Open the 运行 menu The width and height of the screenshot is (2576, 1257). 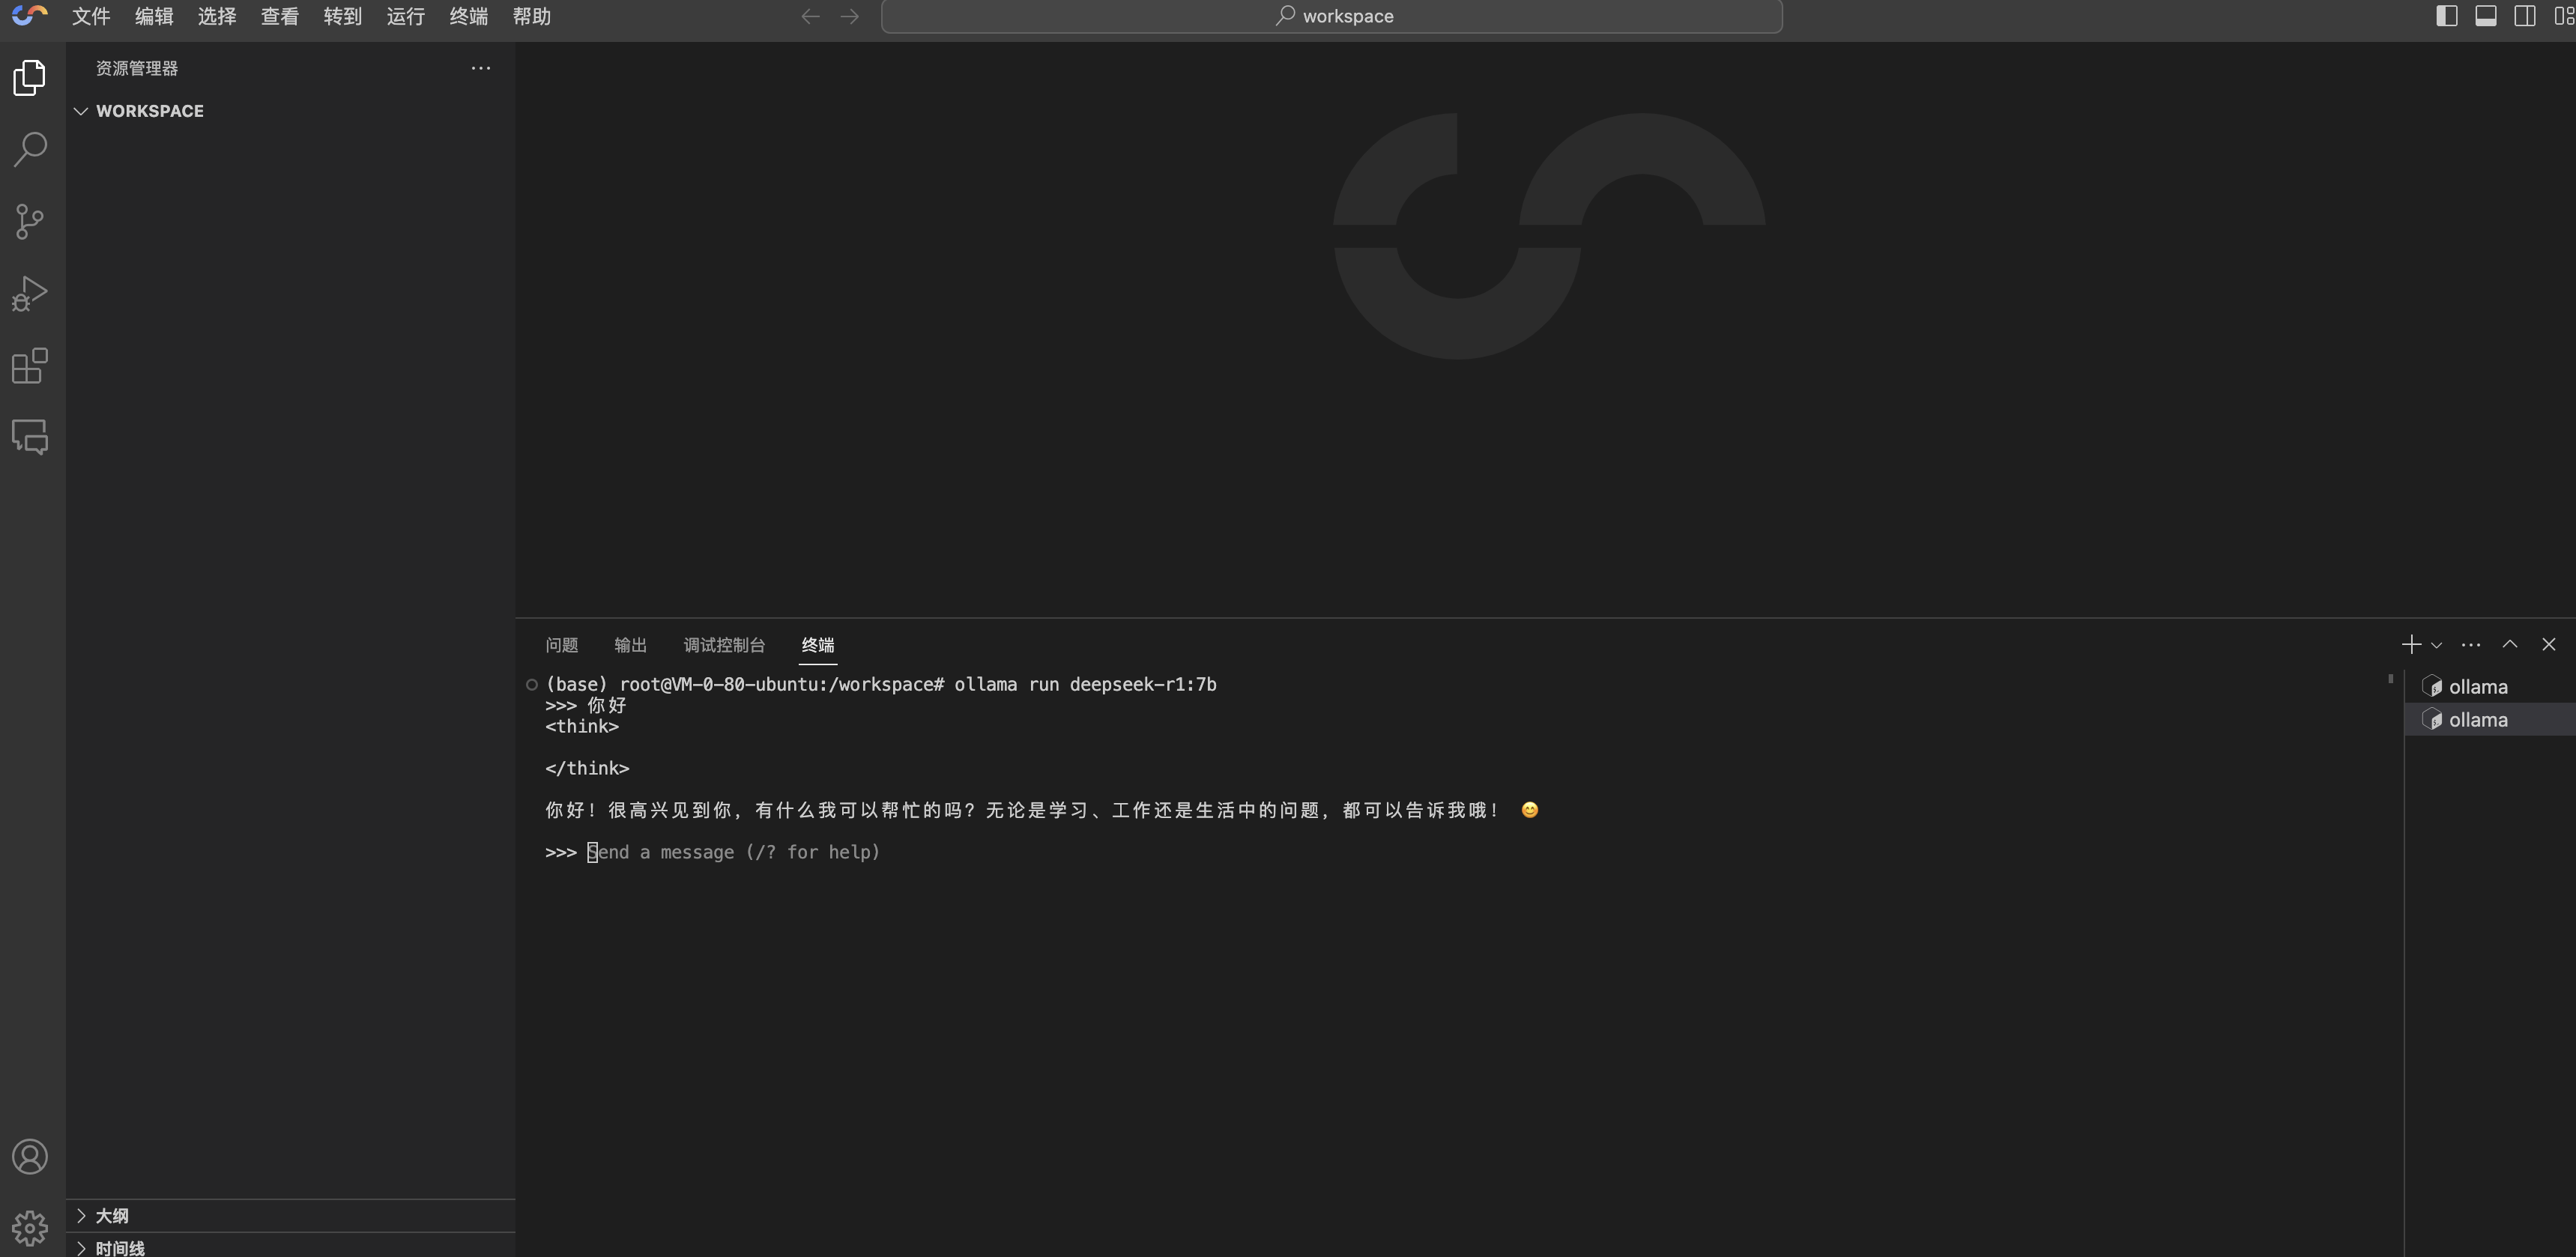[x=406, y=16]
